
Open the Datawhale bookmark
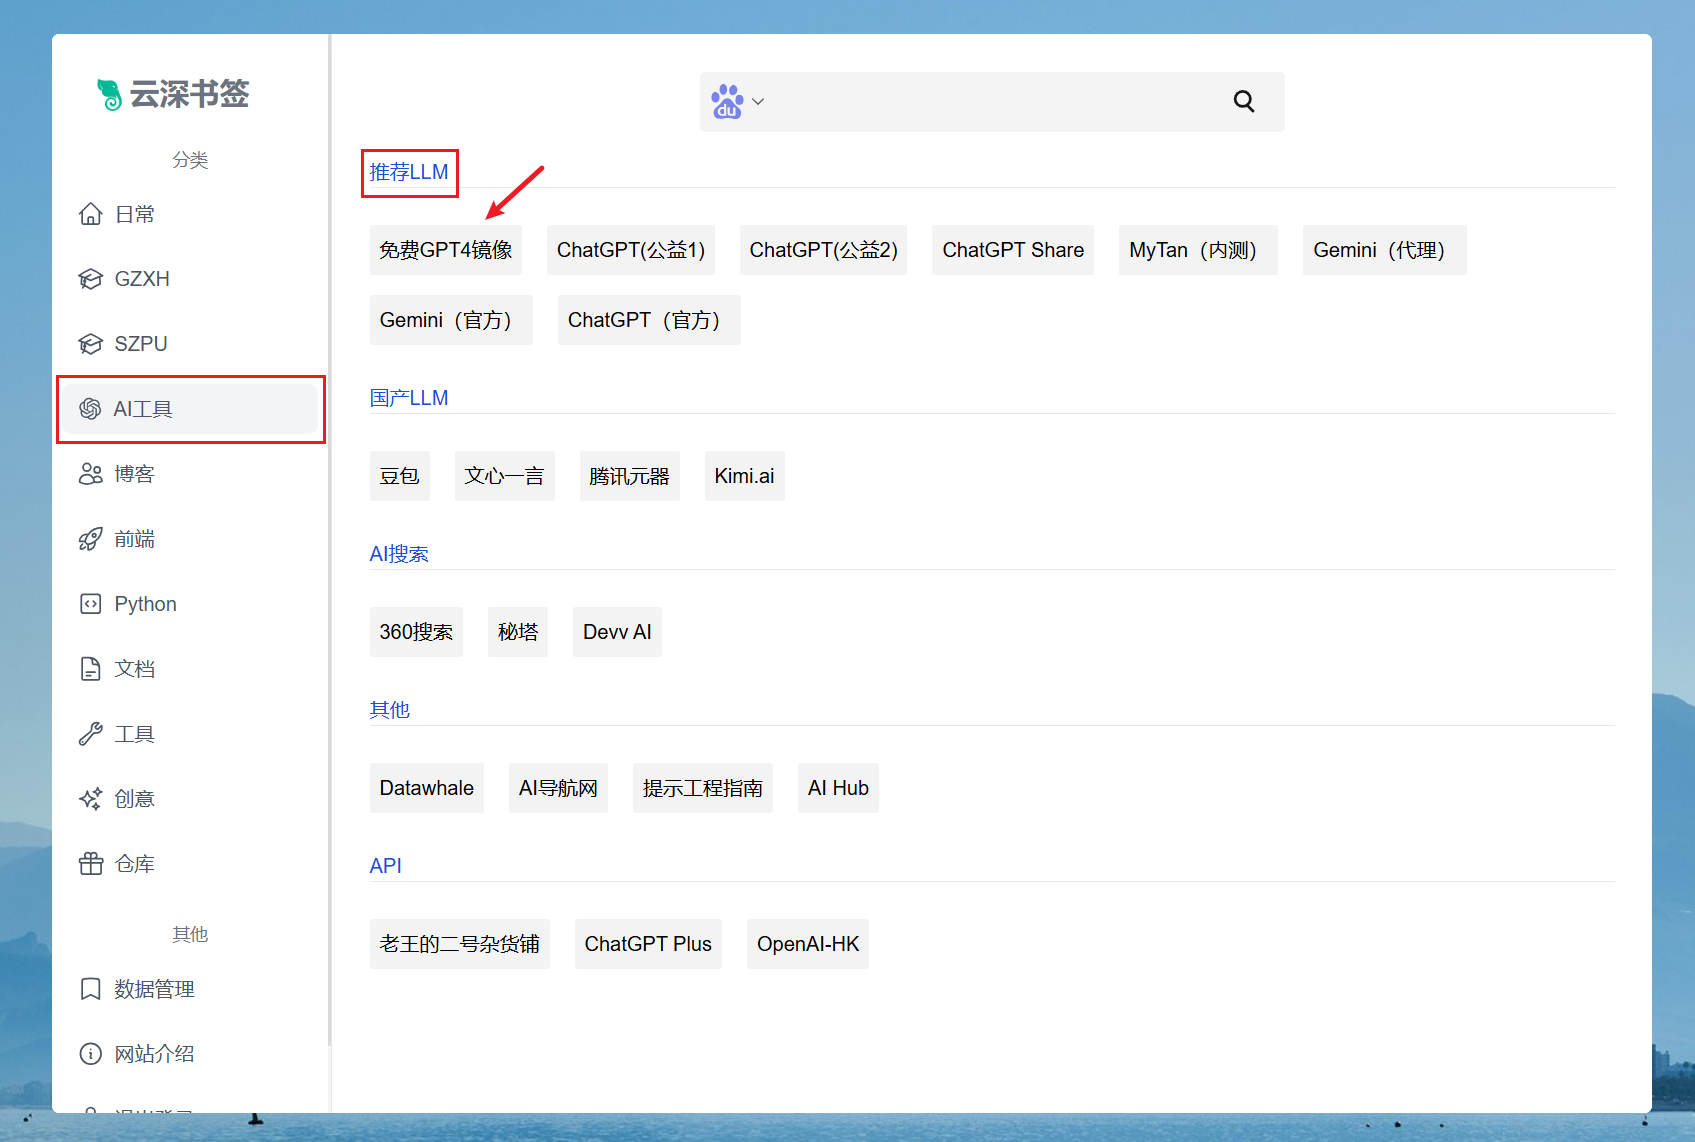click(427, 788)
